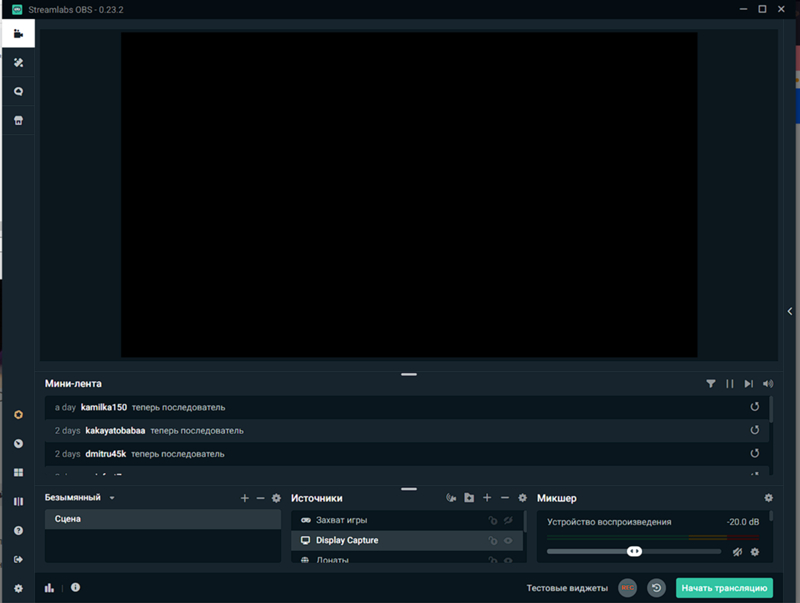The image size is (800, 603).
Task: Select the Захват игры source
Action: tap(407, 520)
